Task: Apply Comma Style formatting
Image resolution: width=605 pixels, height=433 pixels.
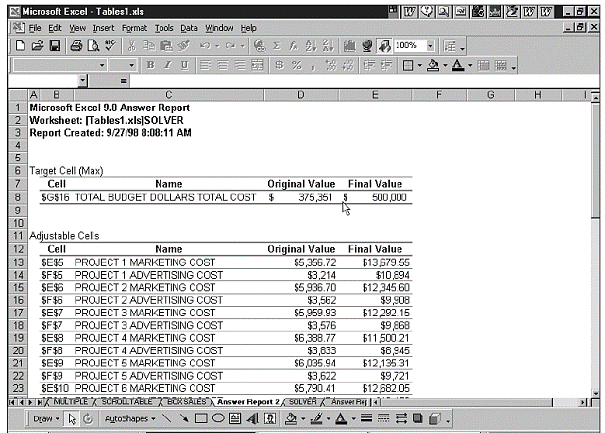Action: pyautogui.click(x=313, y=66)
